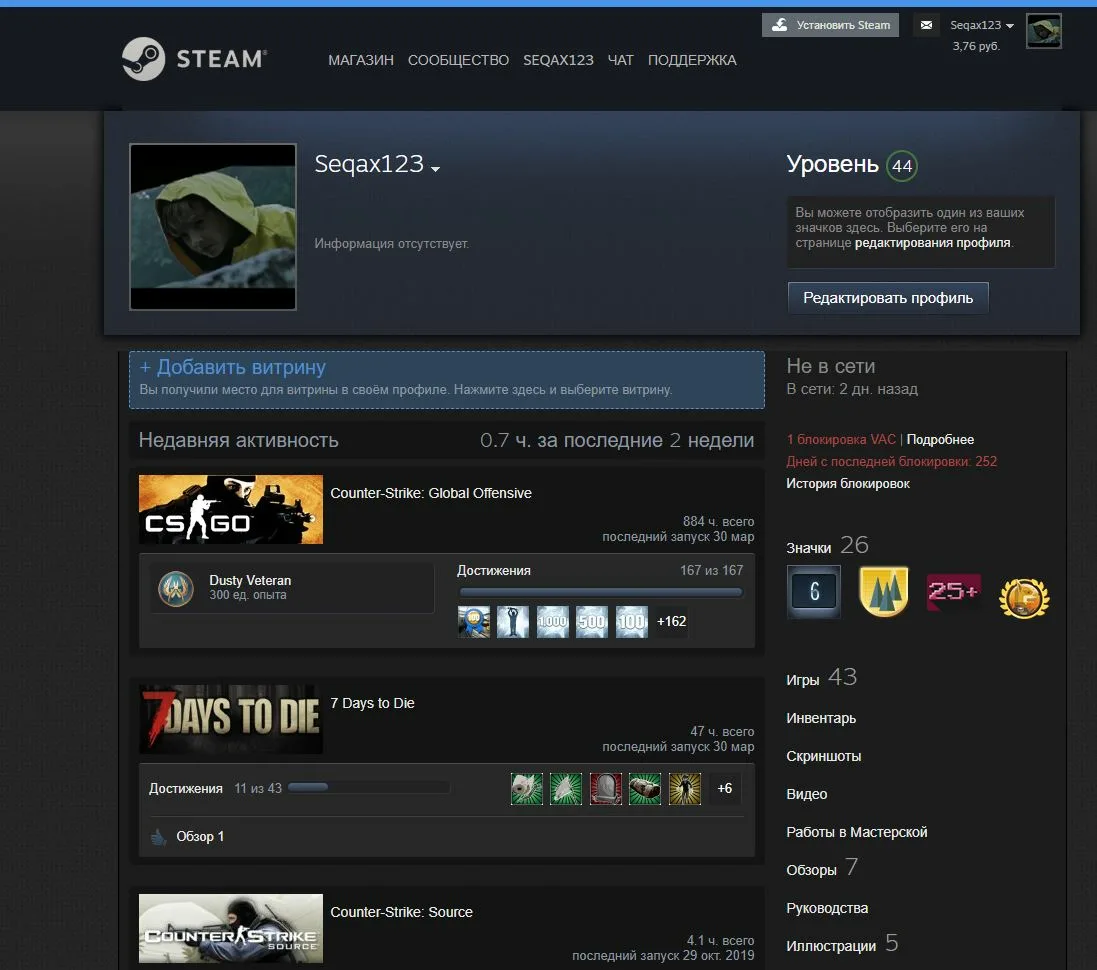1097x970 pixels.
Task: Open the badge showing number 6
Action: point(814,591)
